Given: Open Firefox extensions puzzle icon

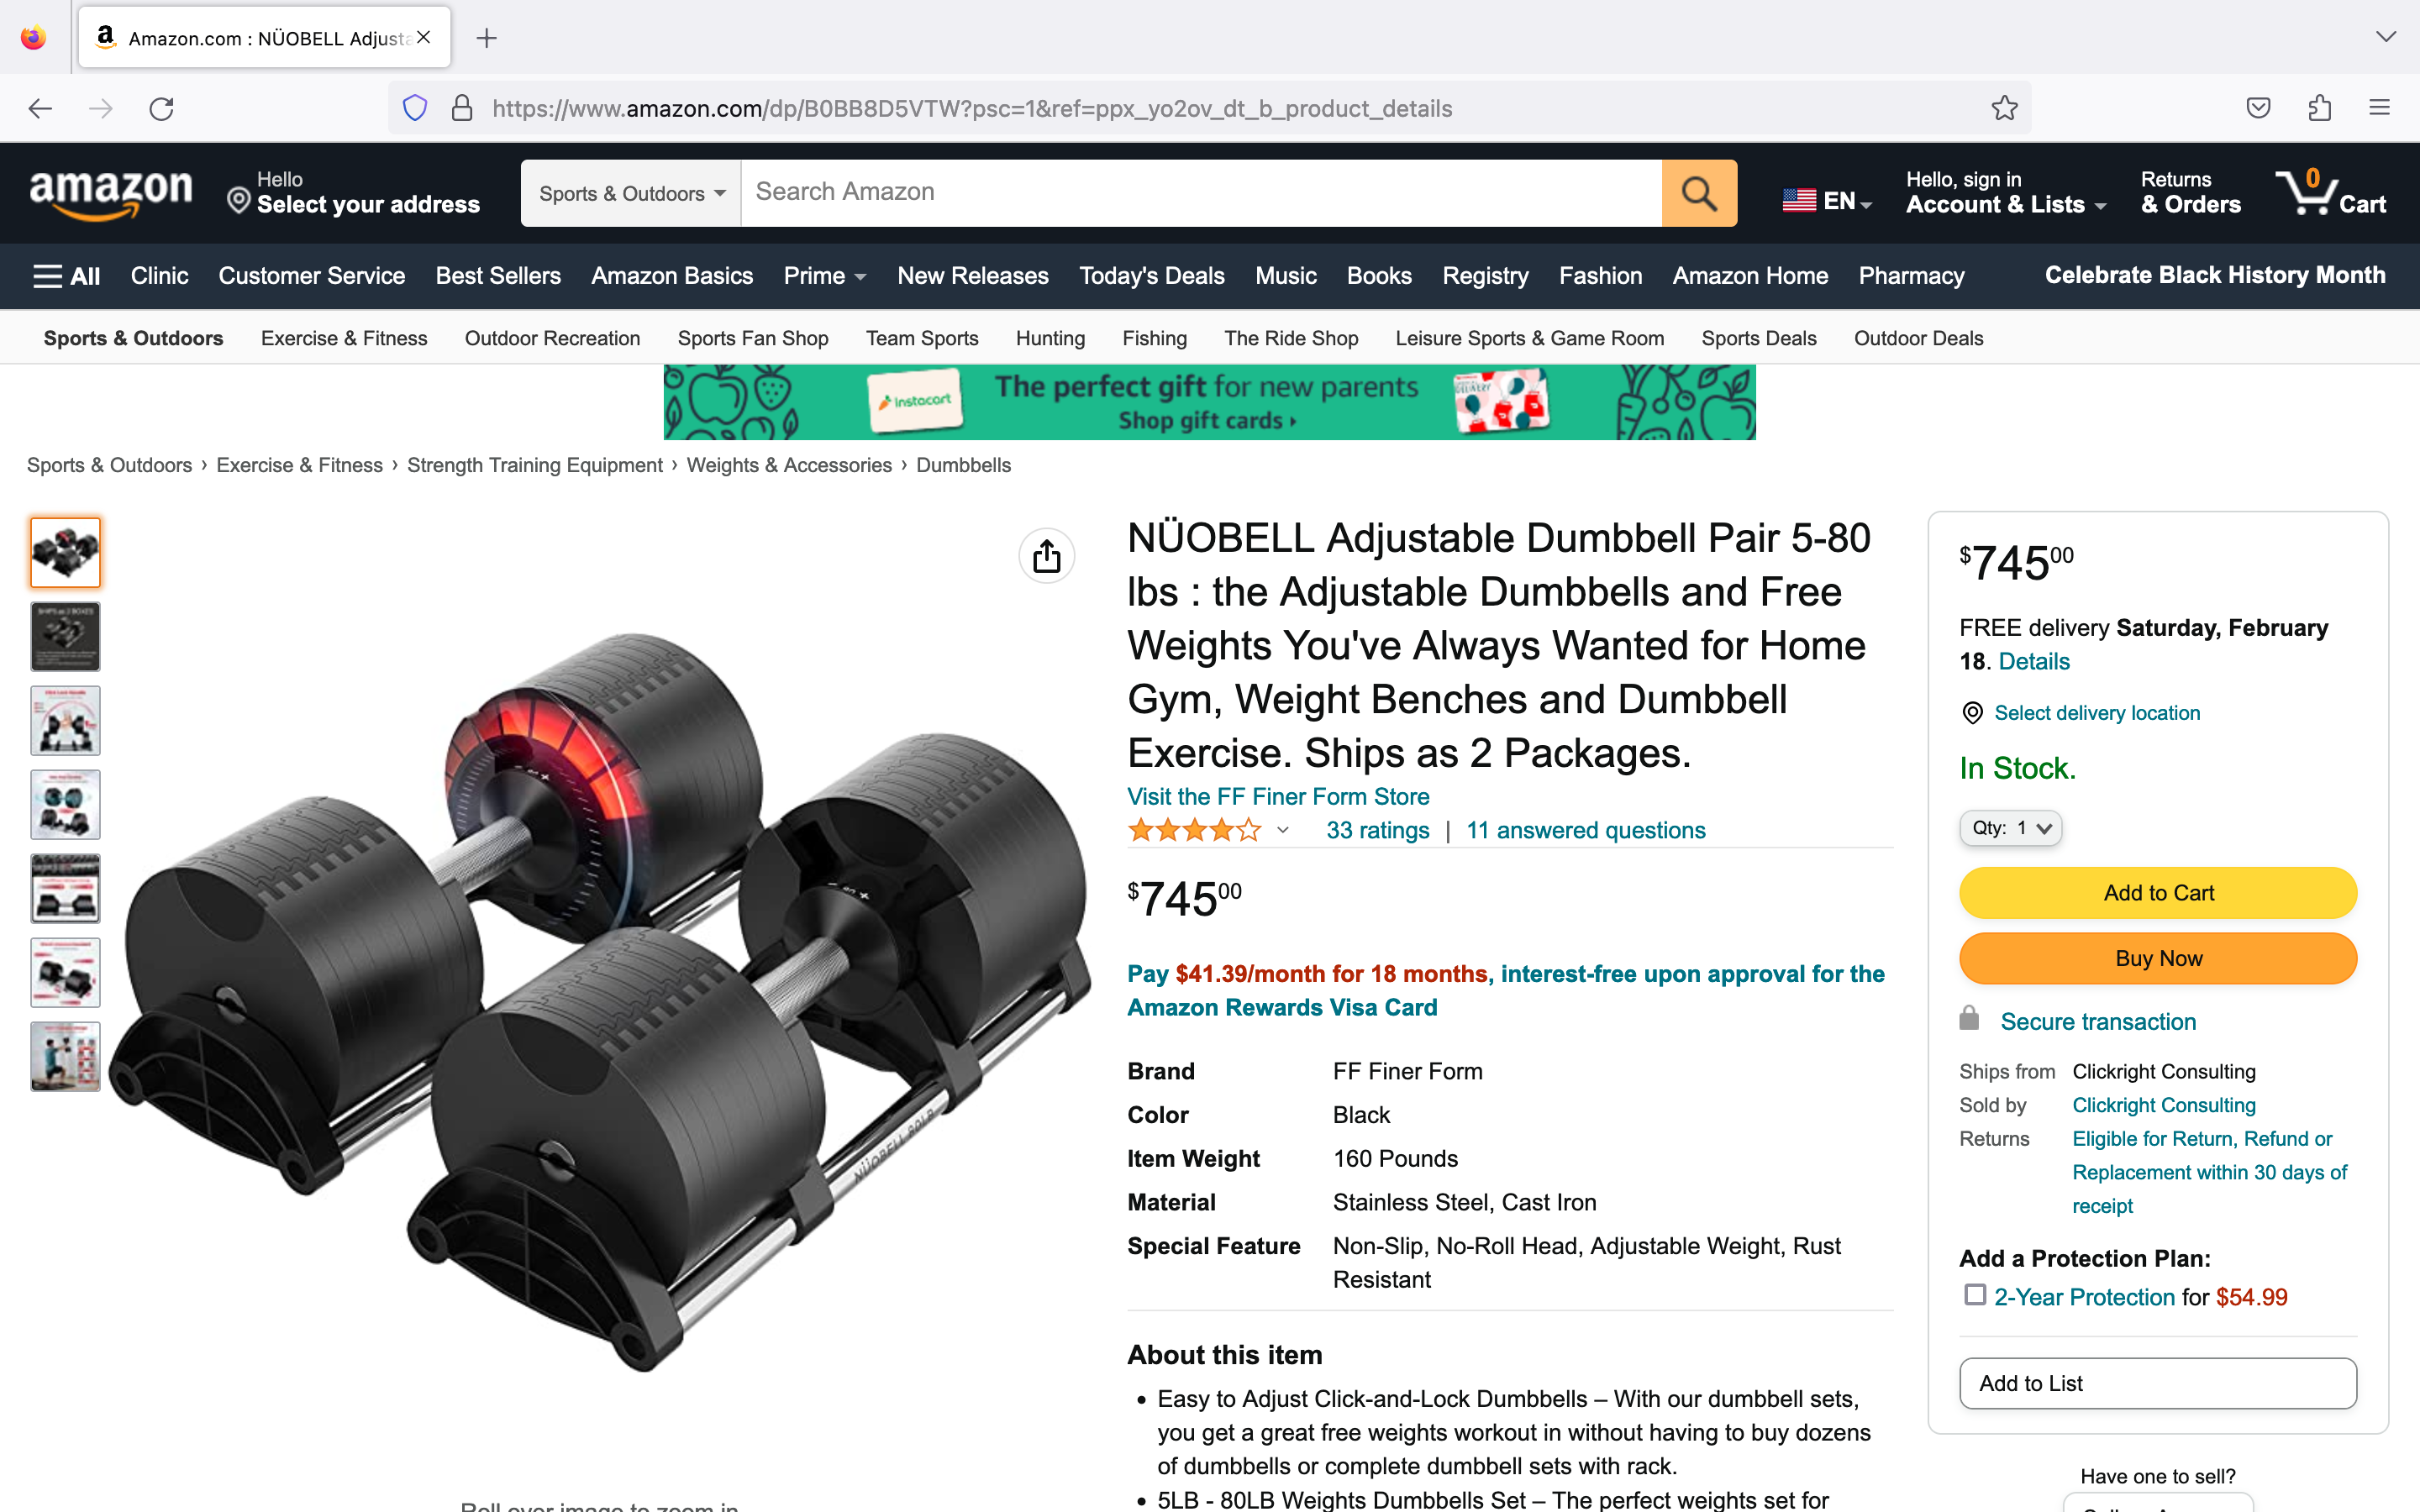Looking at the screenshot, I should click(x=2320, y=108).
